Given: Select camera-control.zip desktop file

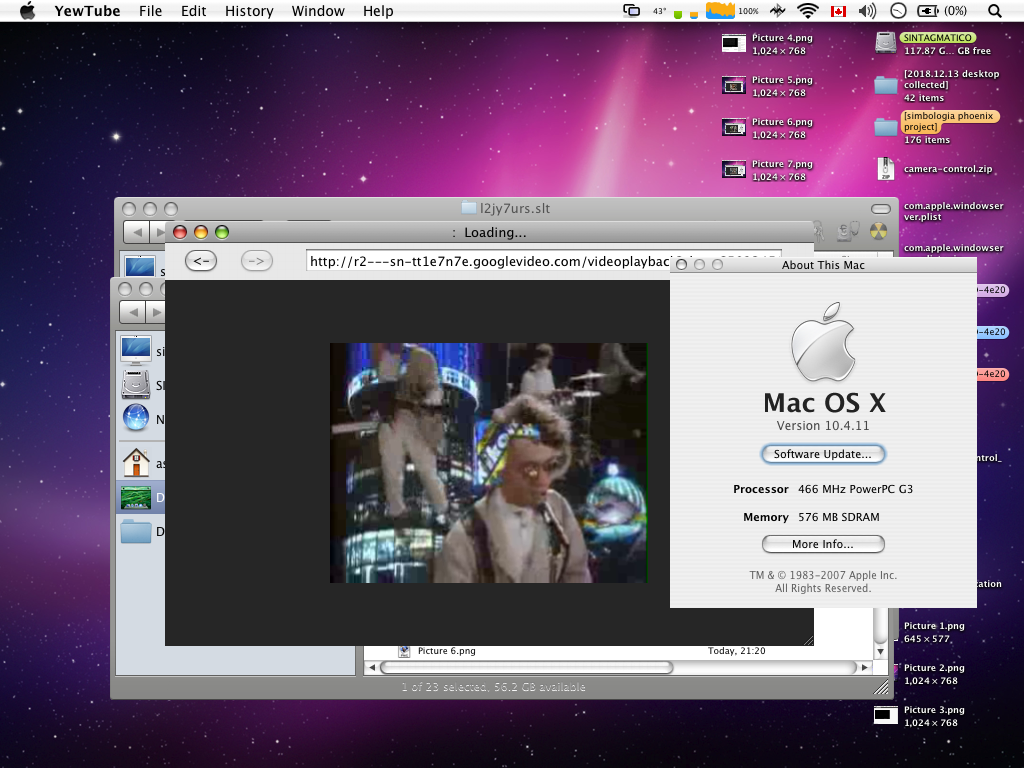Looking at the screenshot, I should [x=886, y=168].
